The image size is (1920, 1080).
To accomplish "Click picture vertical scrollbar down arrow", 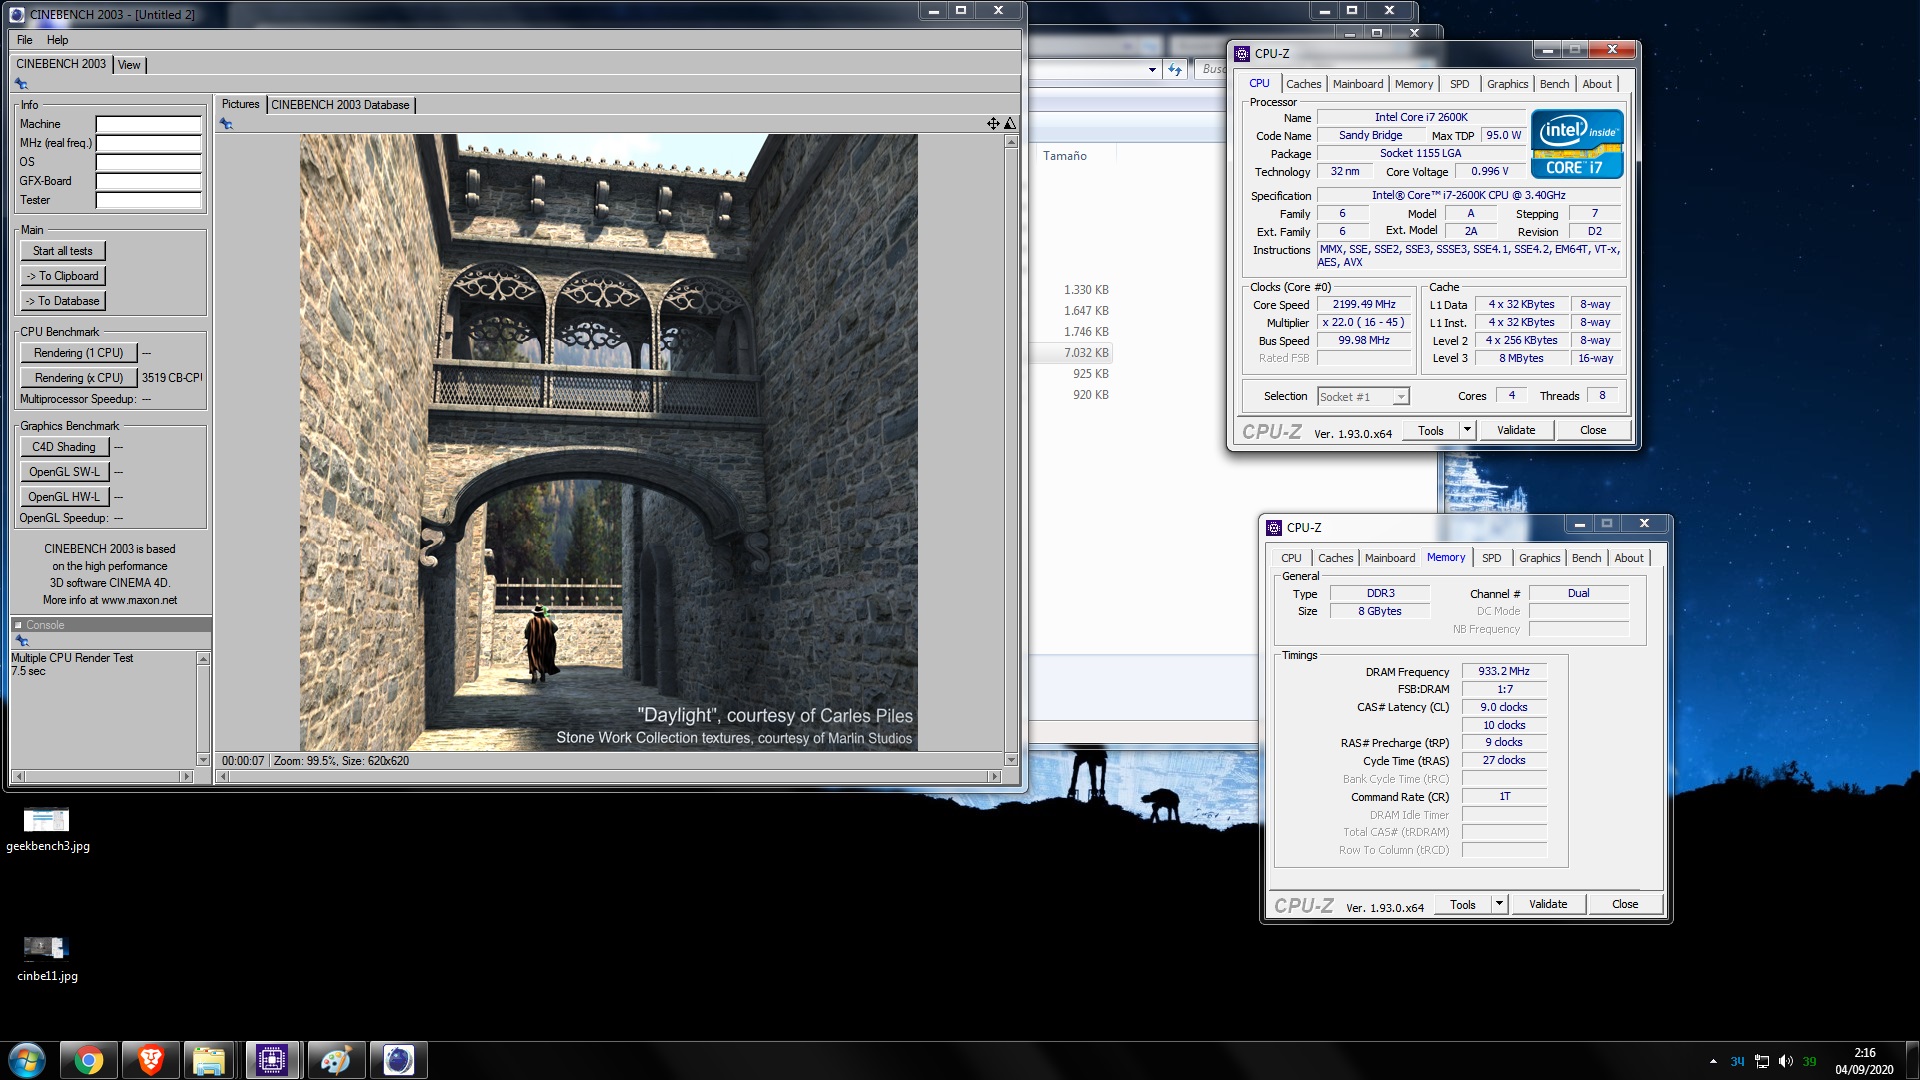I will (1011, 760).
